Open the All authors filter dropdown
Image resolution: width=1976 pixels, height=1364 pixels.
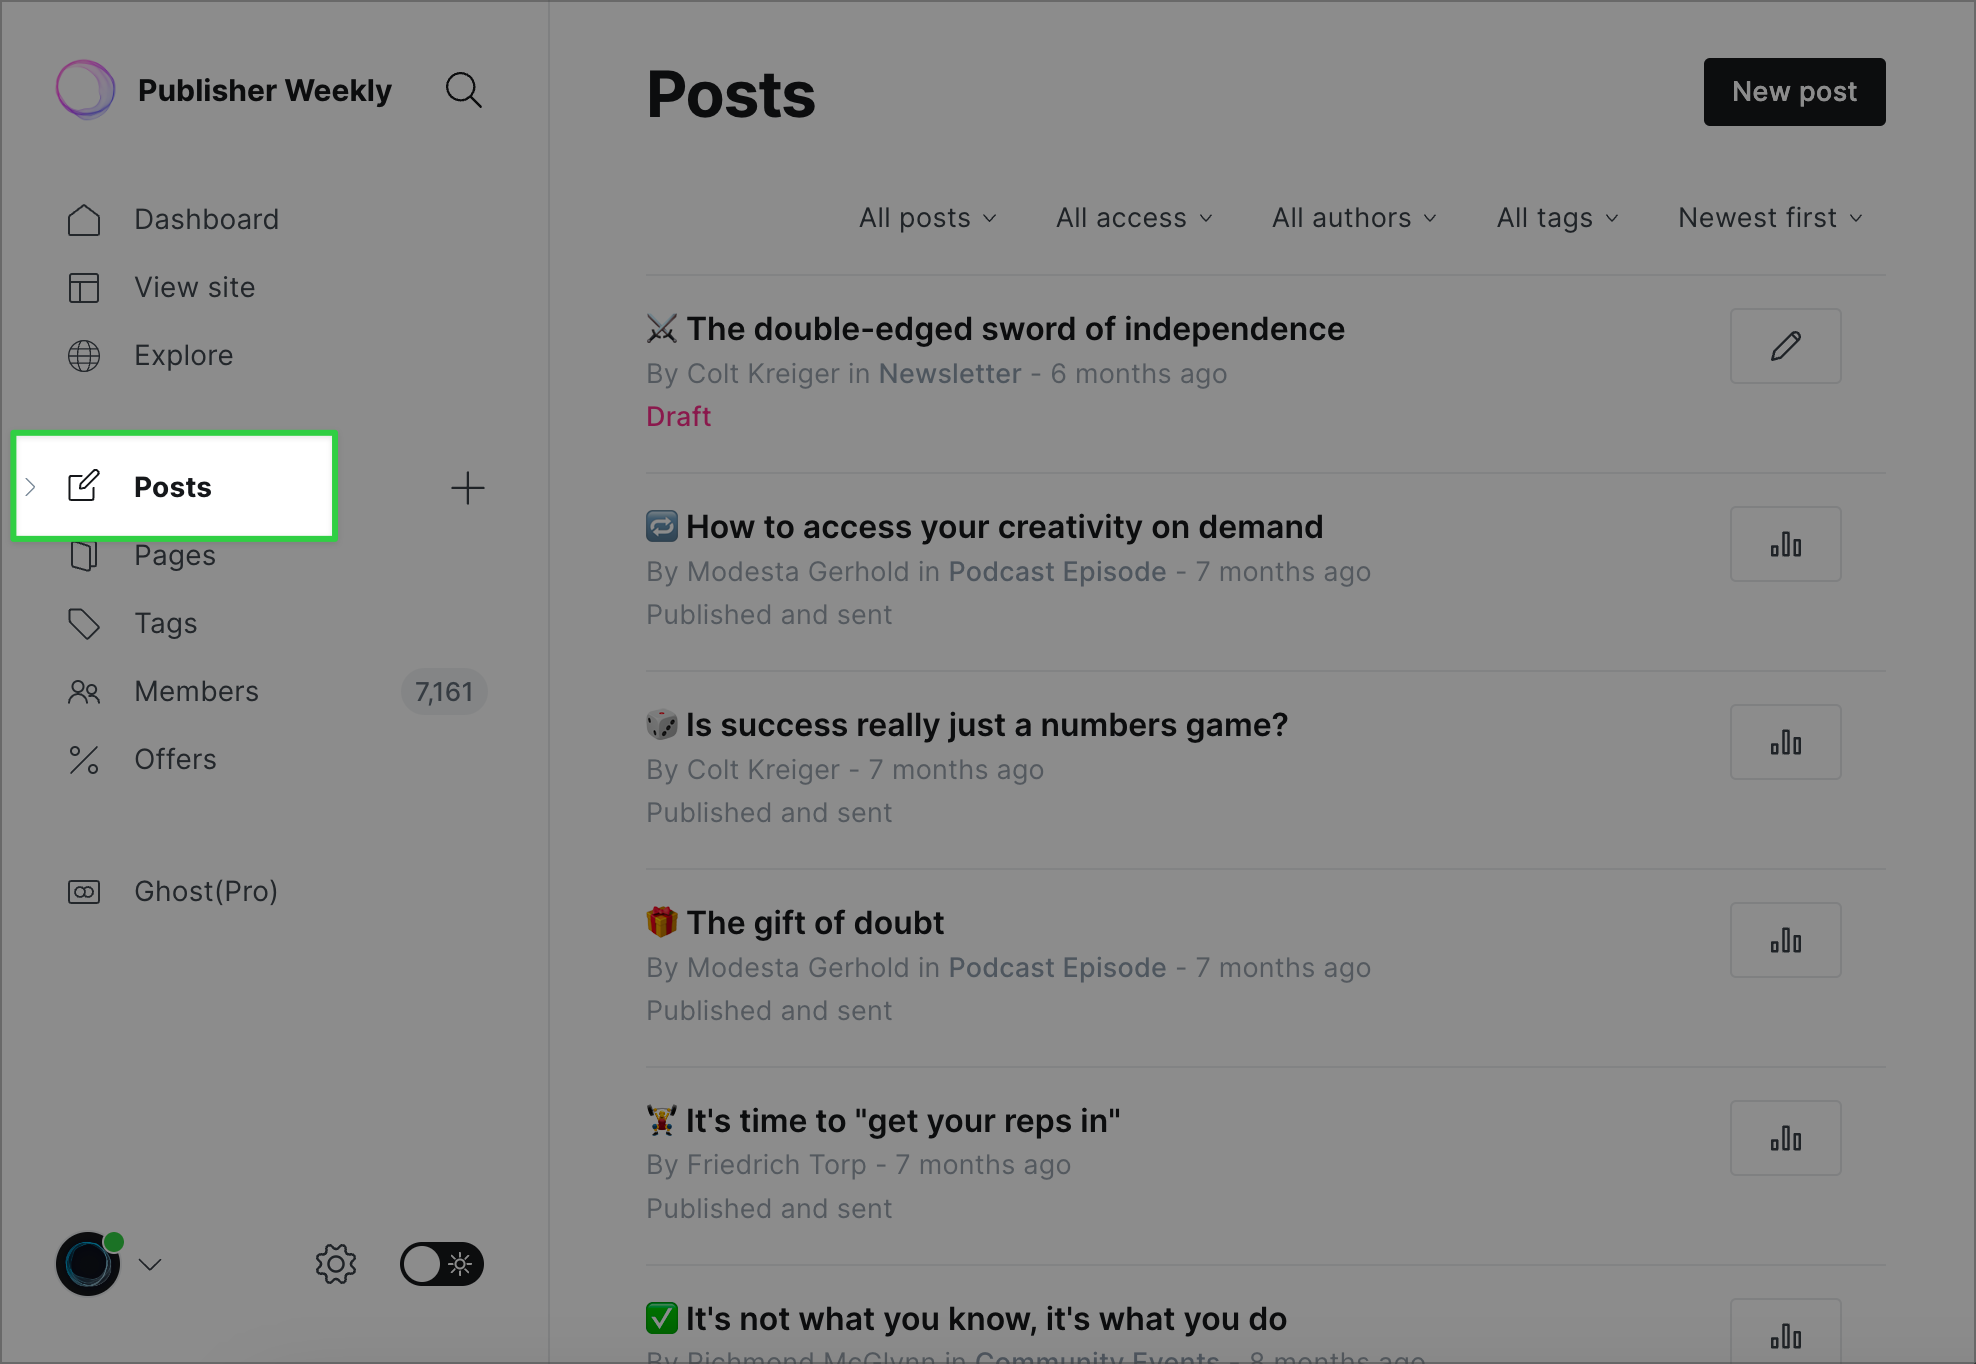(1354, 218)
